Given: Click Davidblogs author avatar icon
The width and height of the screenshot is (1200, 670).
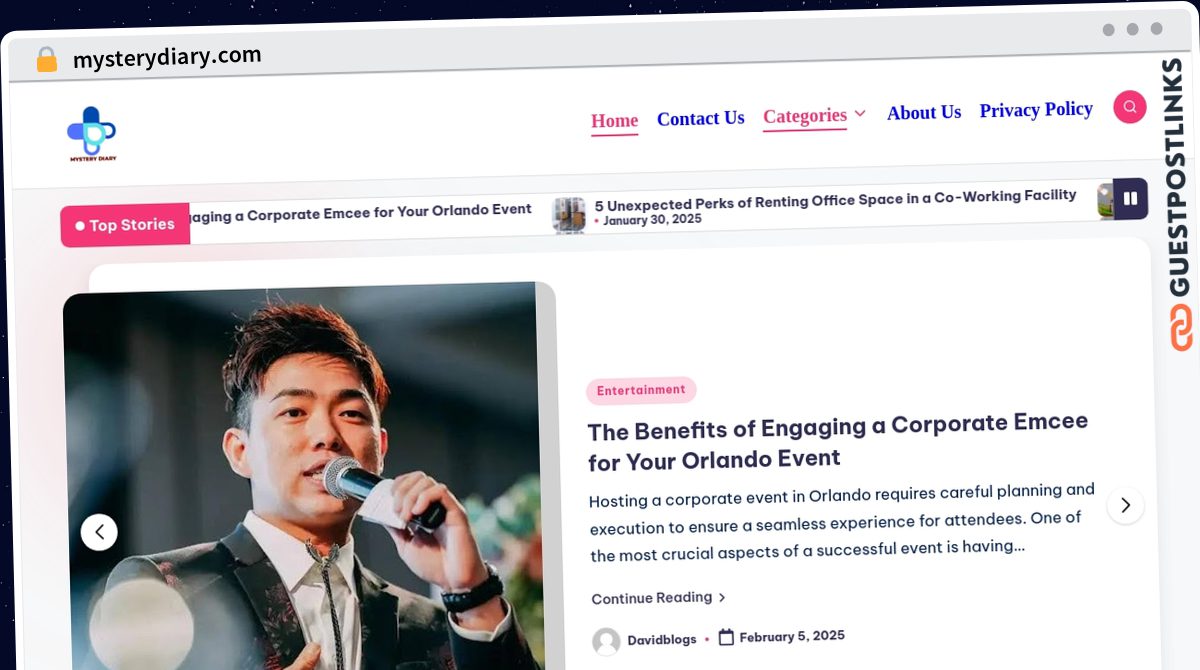Looking at the screenshot, I should click(x=606, y=641).
